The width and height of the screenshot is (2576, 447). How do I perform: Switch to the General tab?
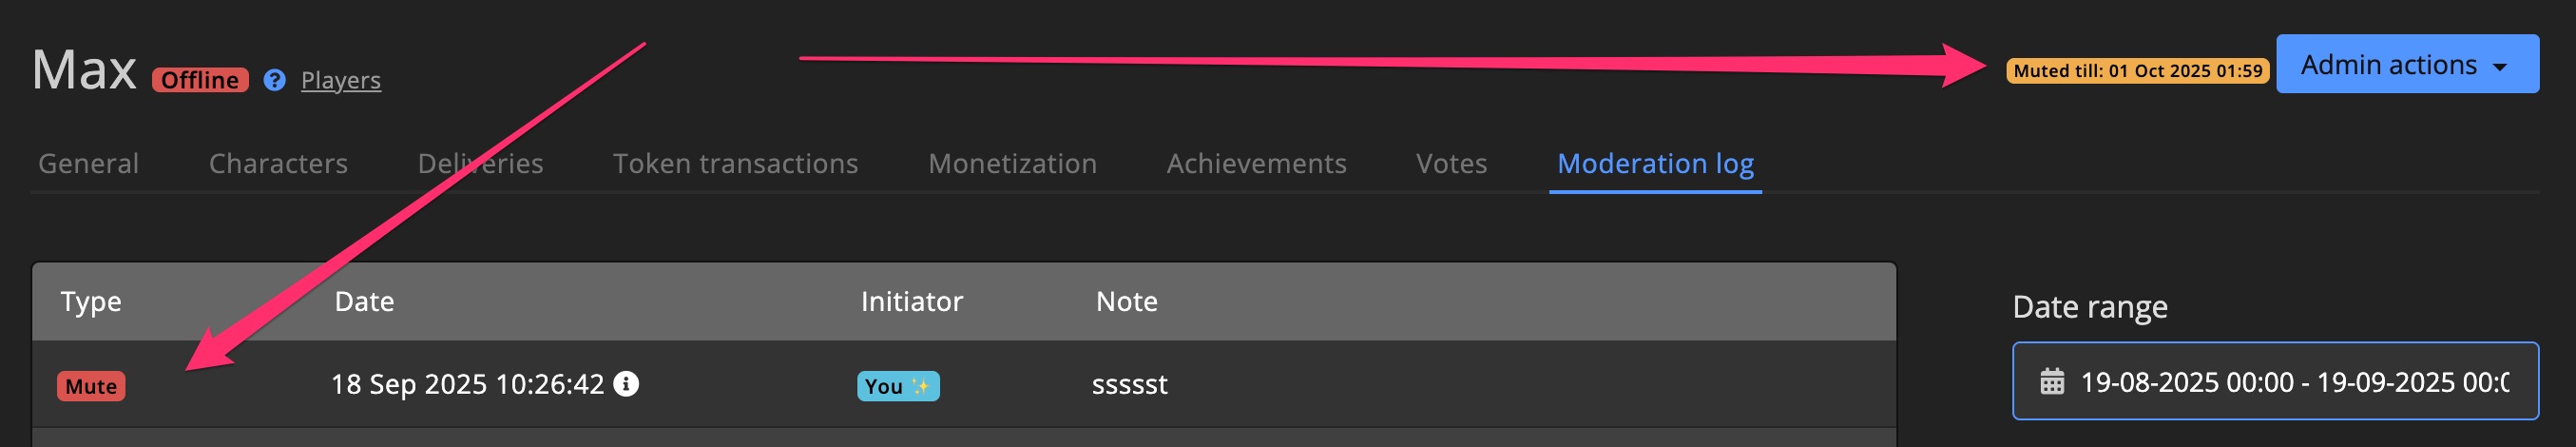(x=88, y=163)
